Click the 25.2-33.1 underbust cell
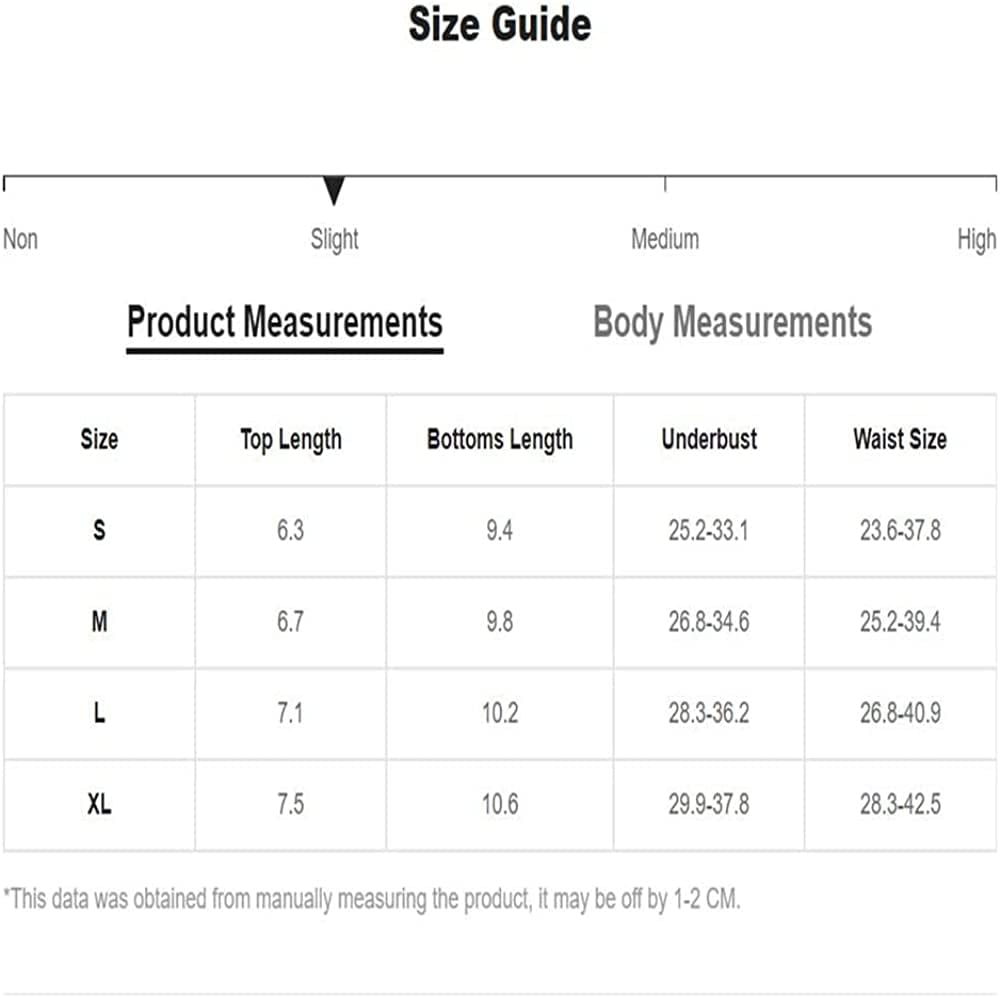This screenshot has height=998, width=1000. tap(709, 531)
